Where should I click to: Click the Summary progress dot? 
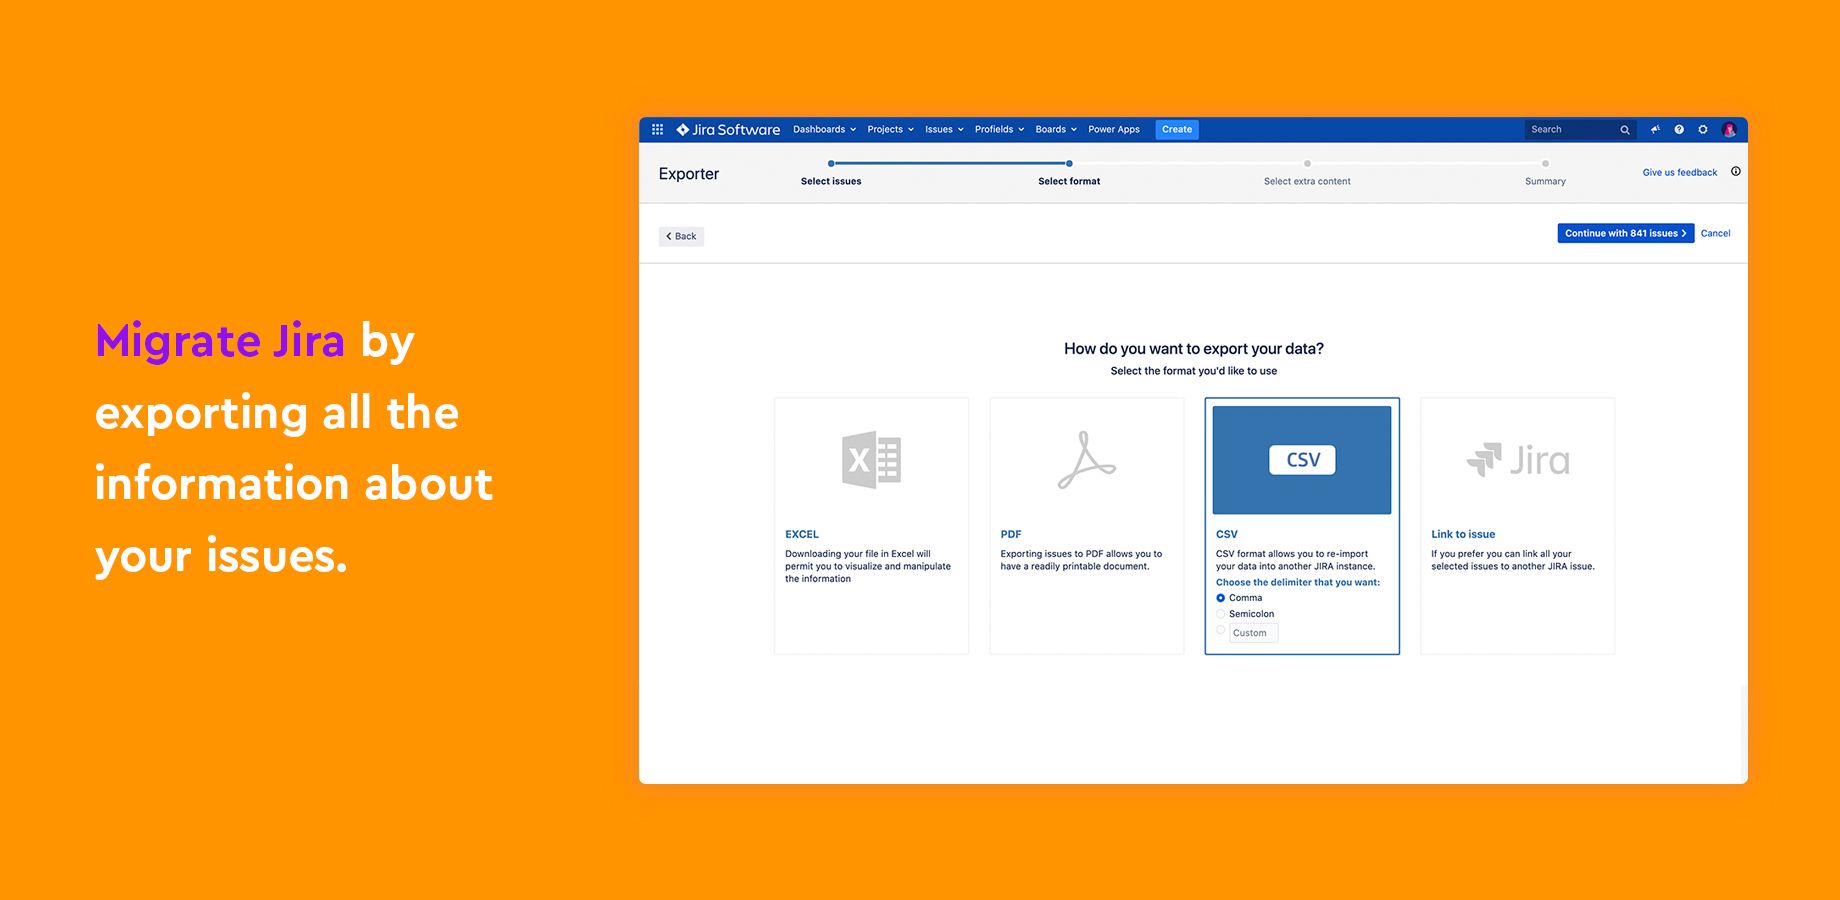tap(1545, 163)
